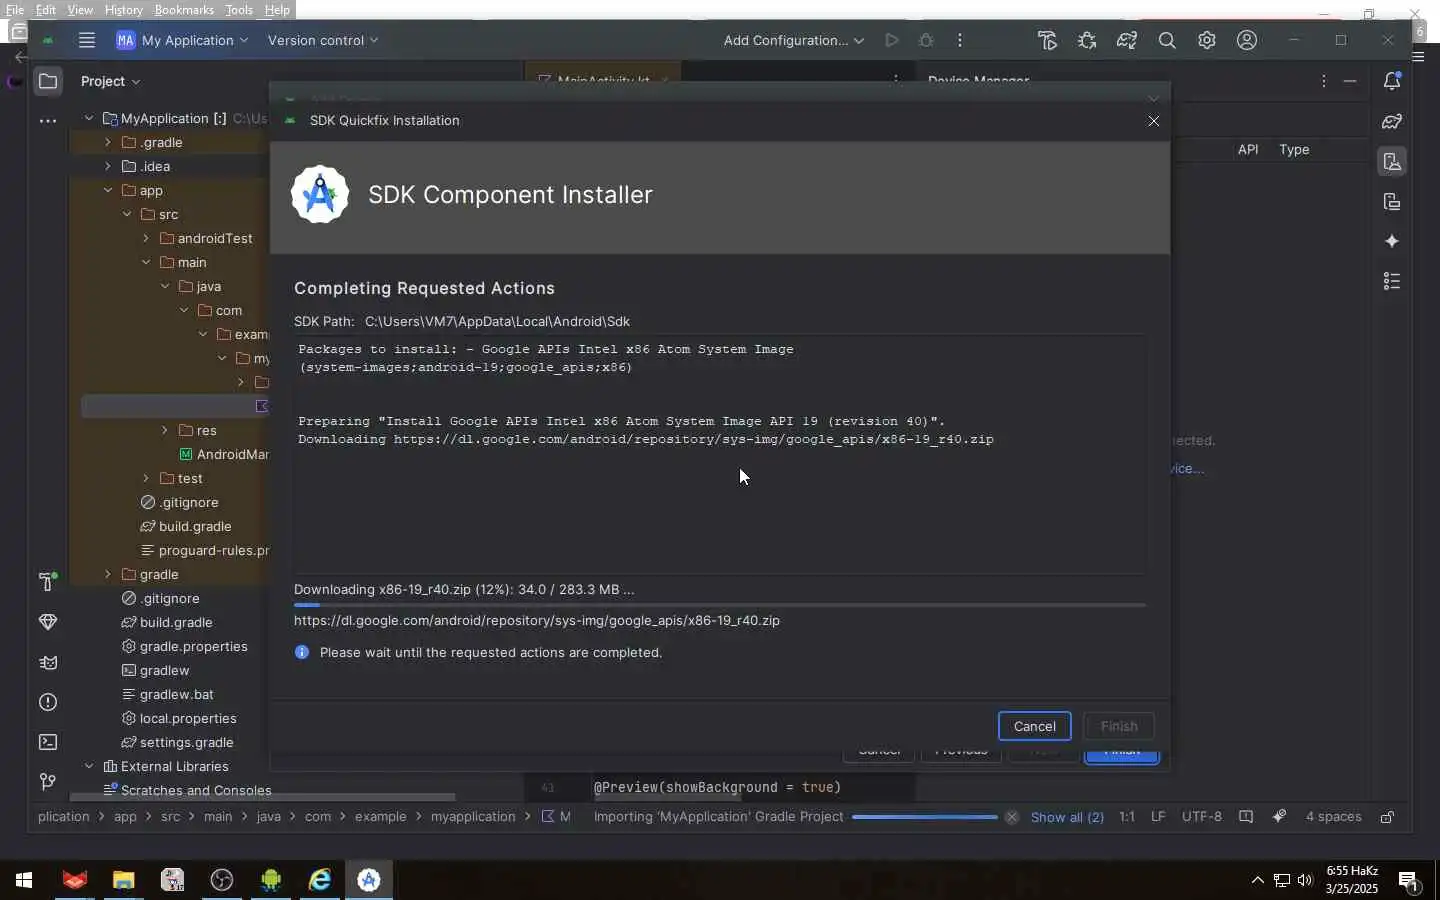Close the SDK Quickfix Installation dialog
This screenshot has height=900, width=1440.
click(1154, 120)
